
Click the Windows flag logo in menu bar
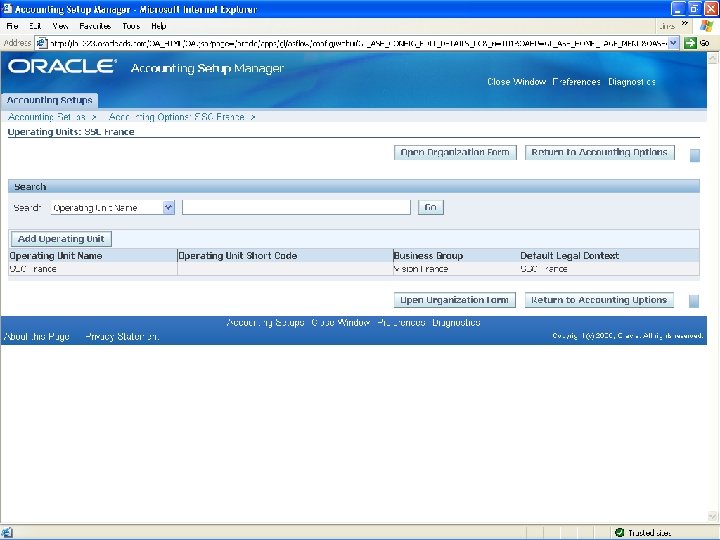(x=706, y=26)
